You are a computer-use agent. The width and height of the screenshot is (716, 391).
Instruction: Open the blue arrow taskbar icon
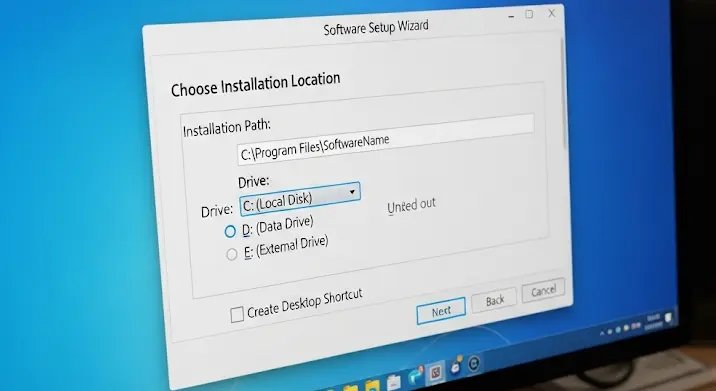point(416,375)
